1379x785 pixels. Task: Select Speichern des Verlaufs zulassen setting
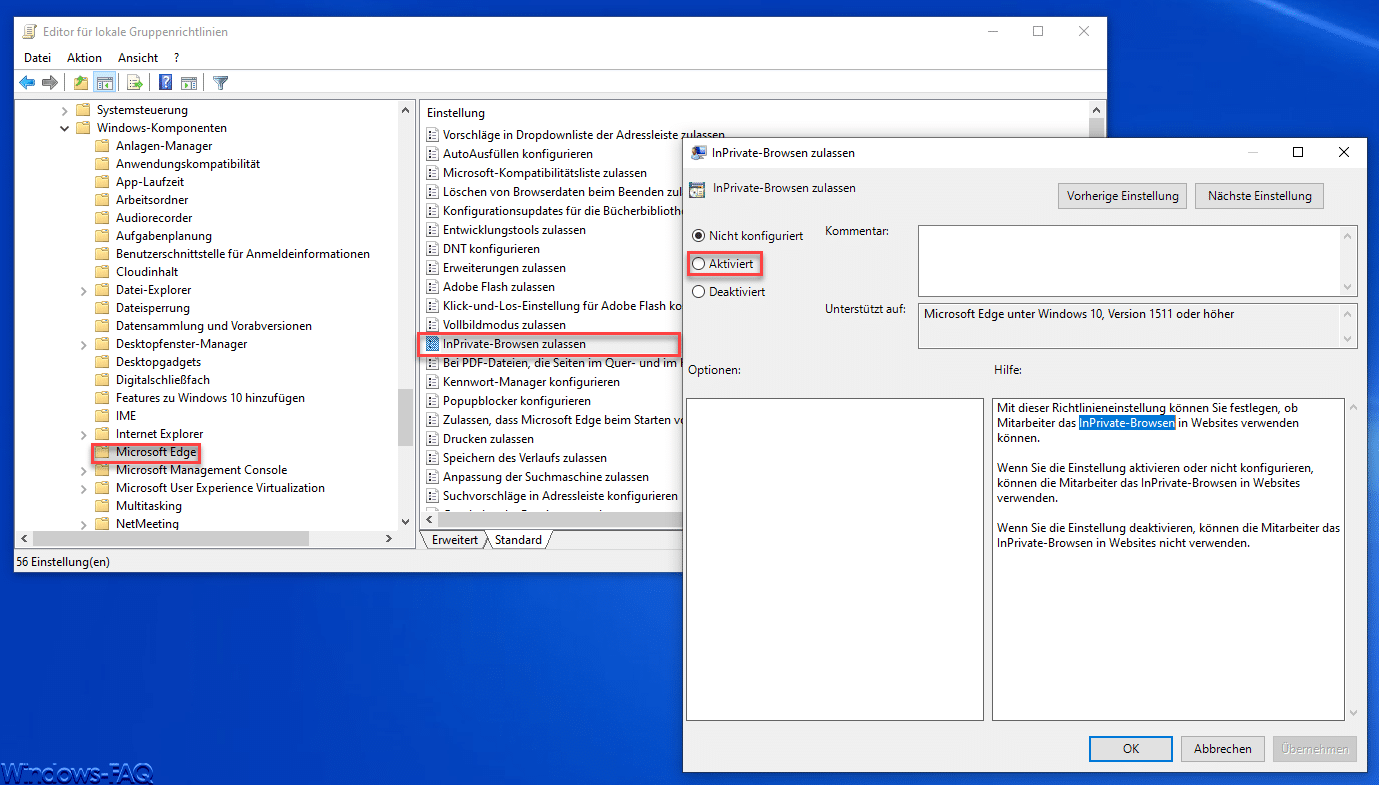tap(524, 458)
